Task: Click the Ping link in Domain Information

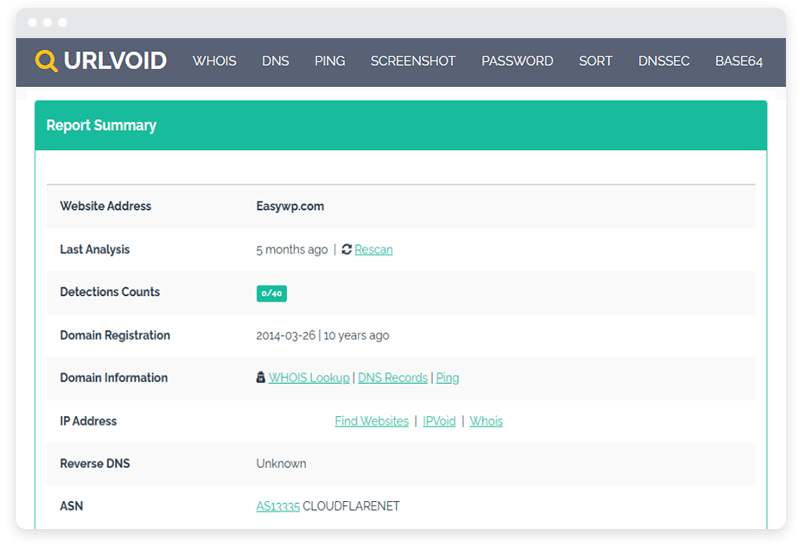Action: tap(447, 378)
